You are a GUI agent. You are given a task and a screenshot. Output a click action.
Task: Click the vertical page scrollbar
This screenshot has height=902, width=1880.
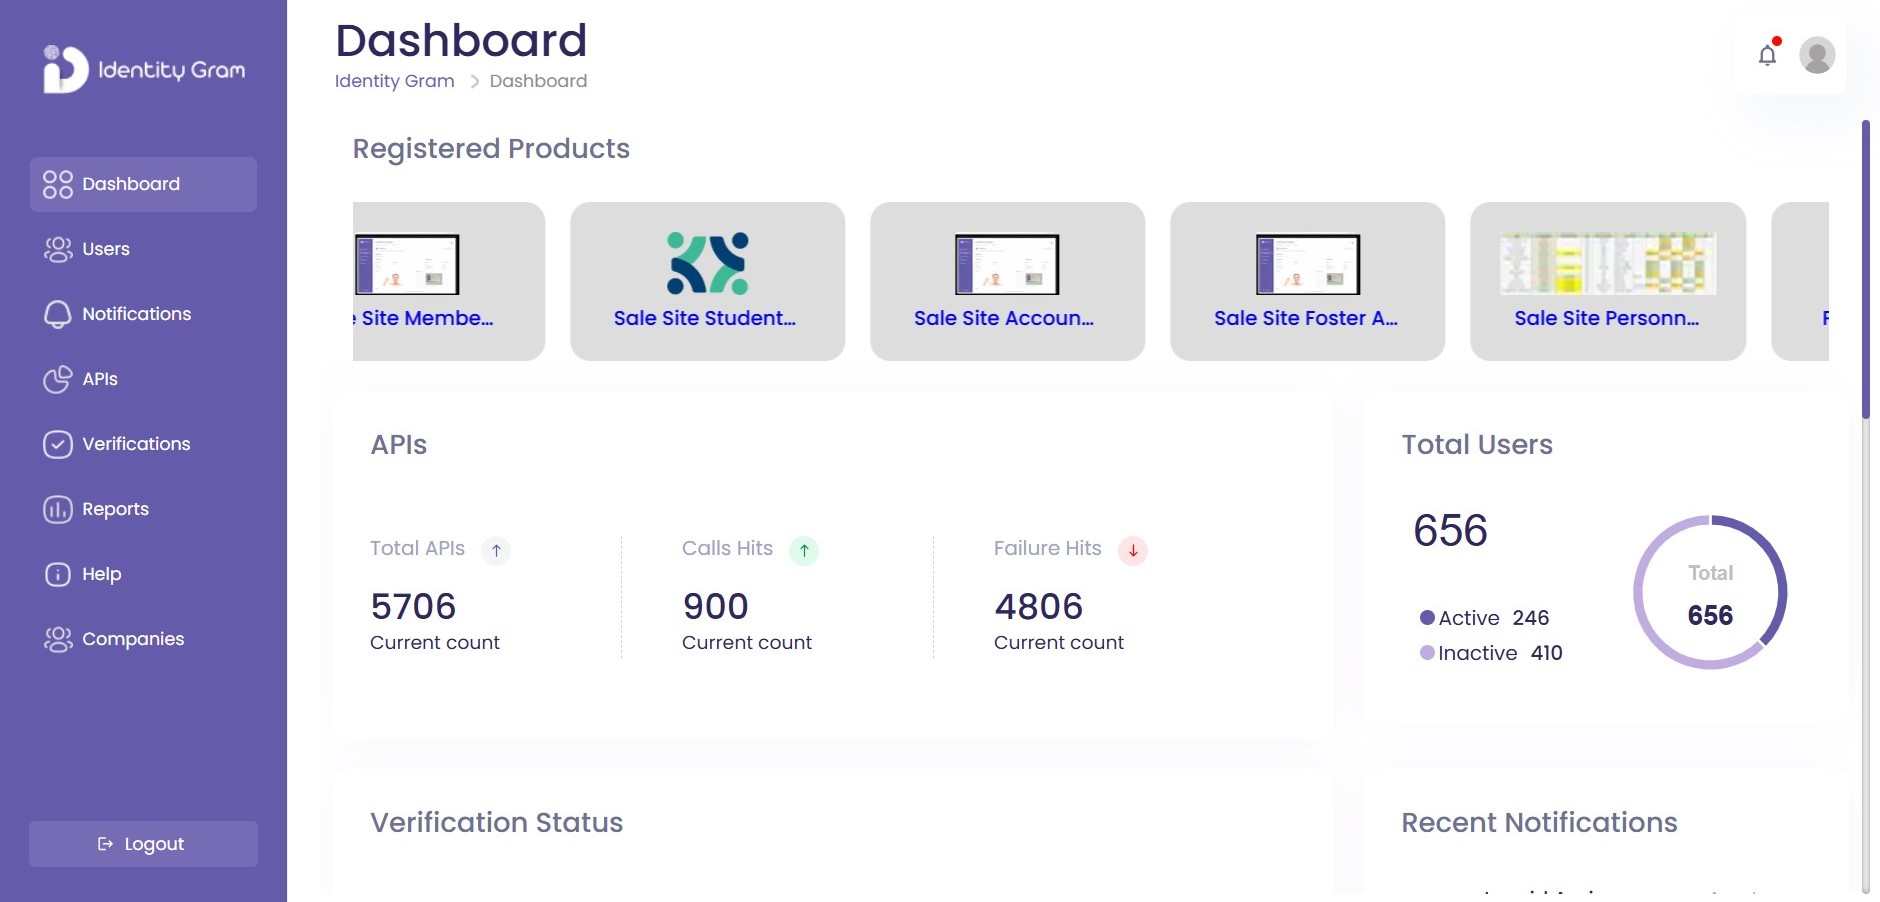point(1865,270)
